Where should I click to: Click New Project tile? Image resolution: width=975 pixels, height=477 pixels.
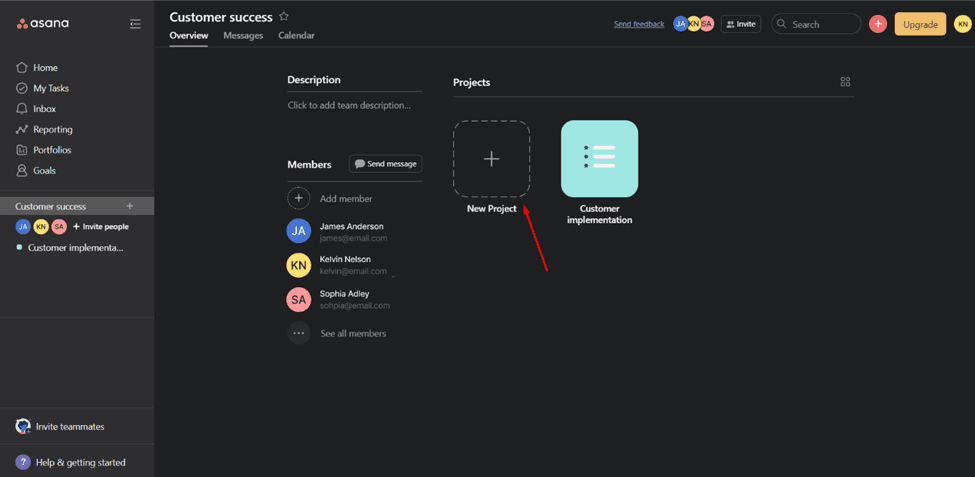[x=491, y=159]
